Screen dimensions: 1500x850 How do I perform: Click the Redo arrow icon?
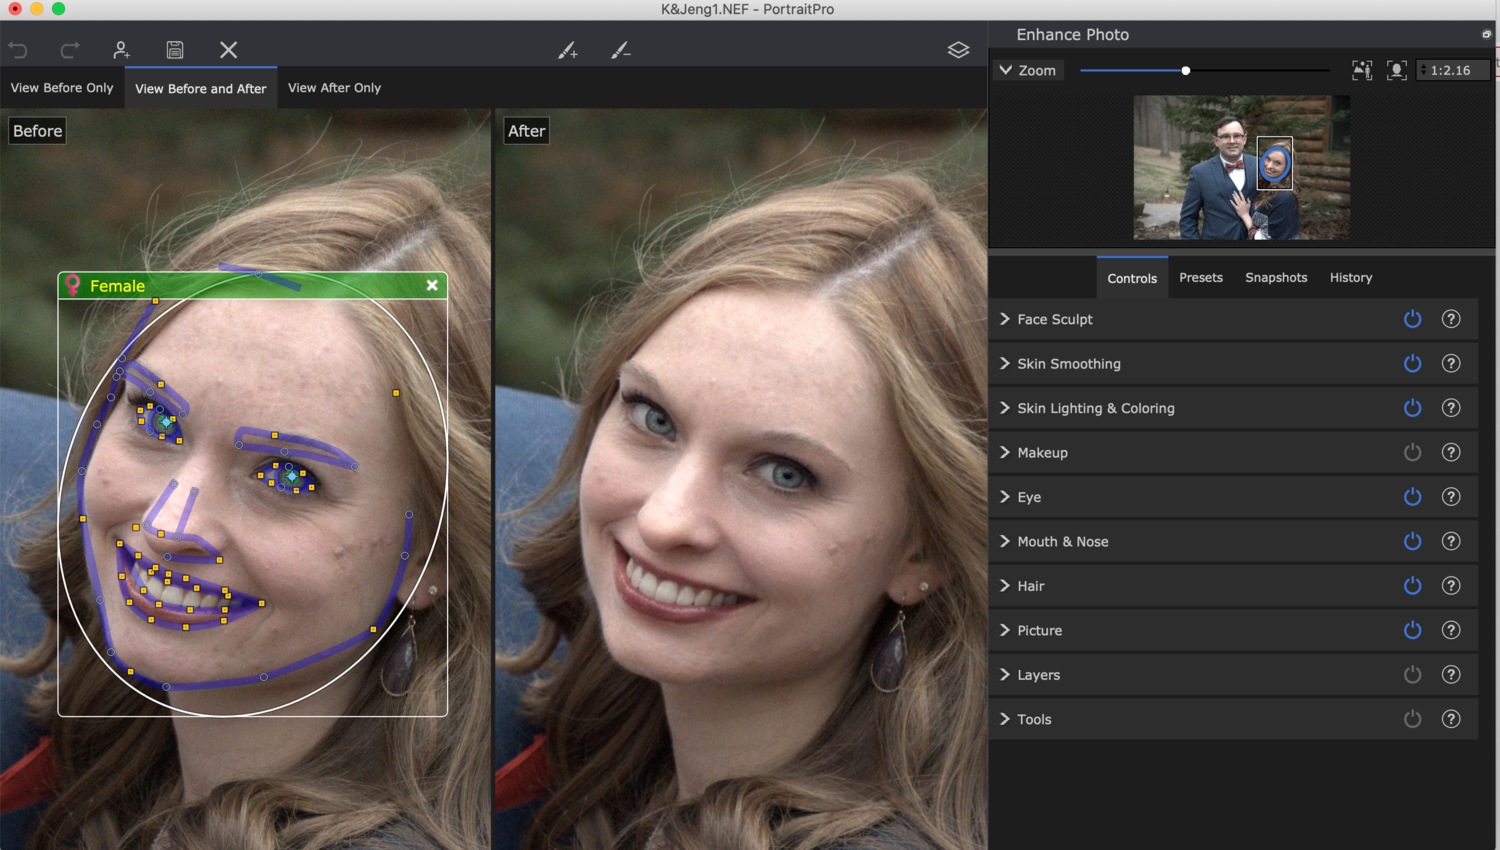pos(68,49)
